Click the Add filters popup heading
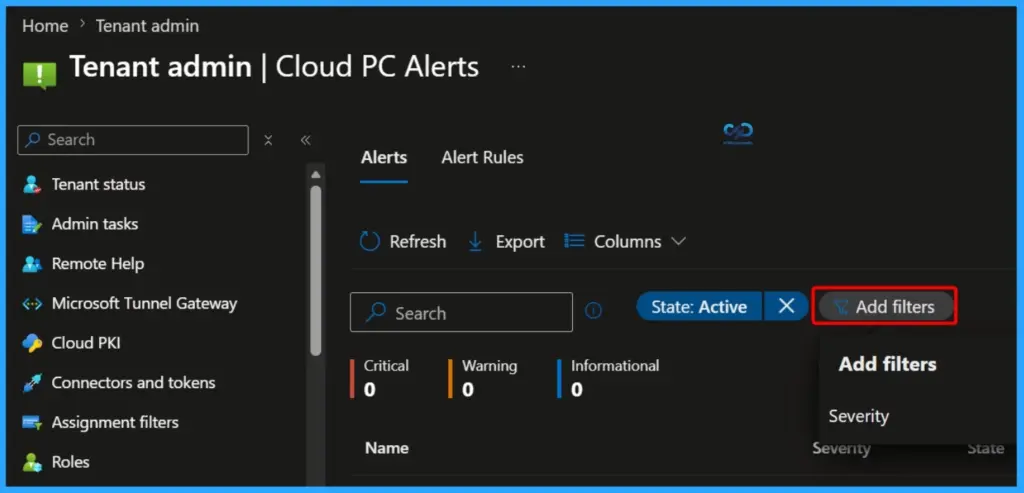This screenshot has height=493, width=1024. pyautogui.click(x=888, y=364)
